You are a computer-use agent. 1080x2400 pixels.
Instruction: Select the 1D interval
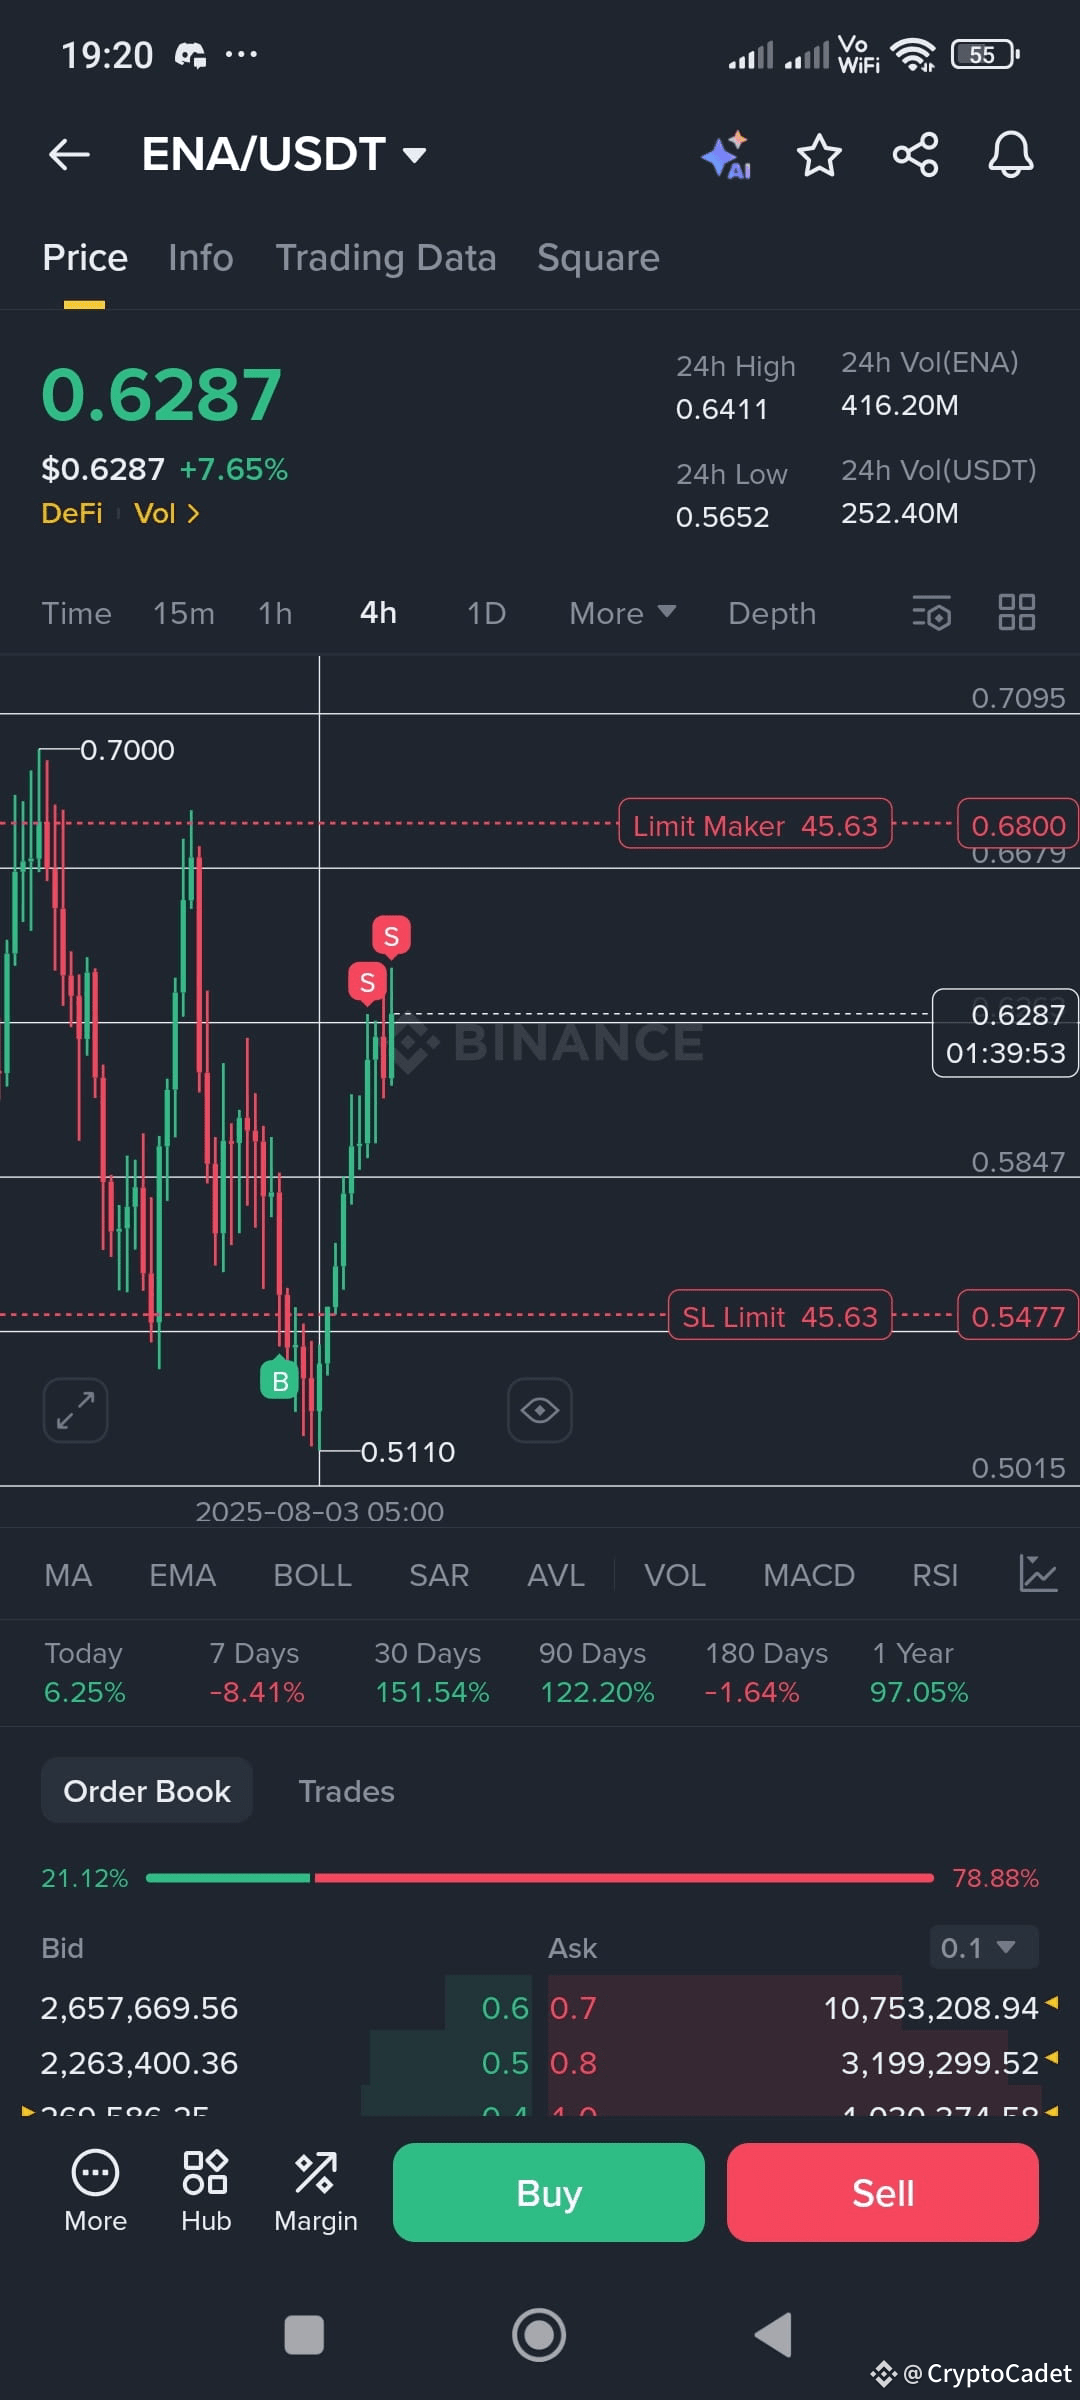point(486,613)
